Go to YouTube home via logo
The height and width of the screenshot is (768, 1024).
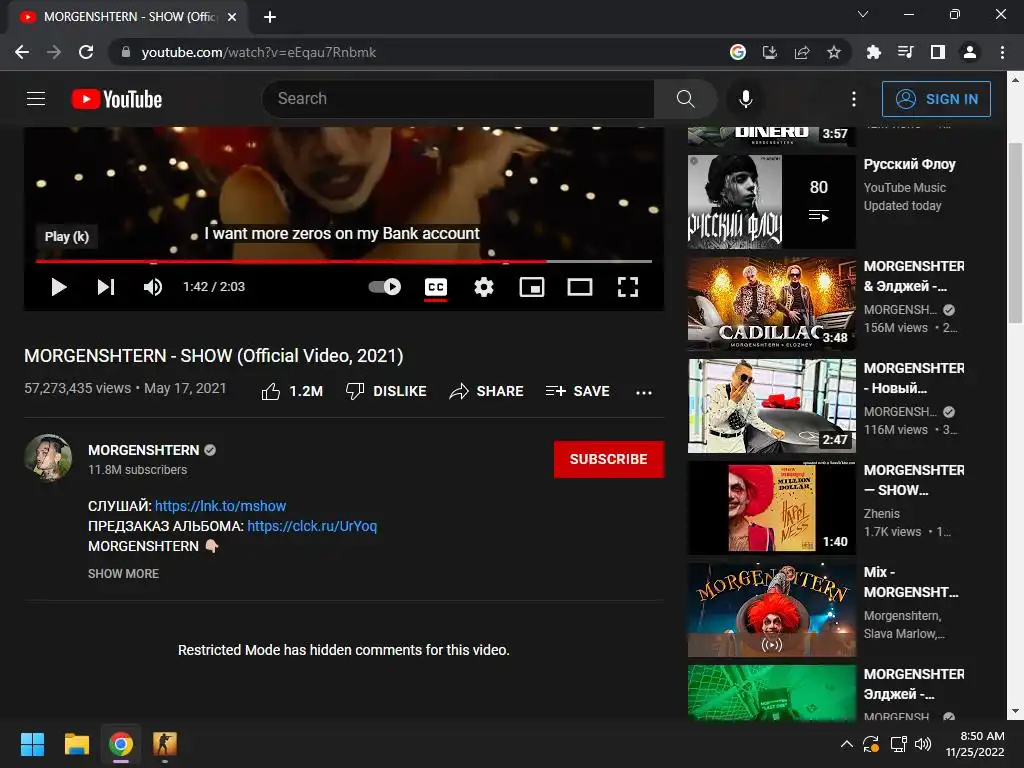coord(117,99)
